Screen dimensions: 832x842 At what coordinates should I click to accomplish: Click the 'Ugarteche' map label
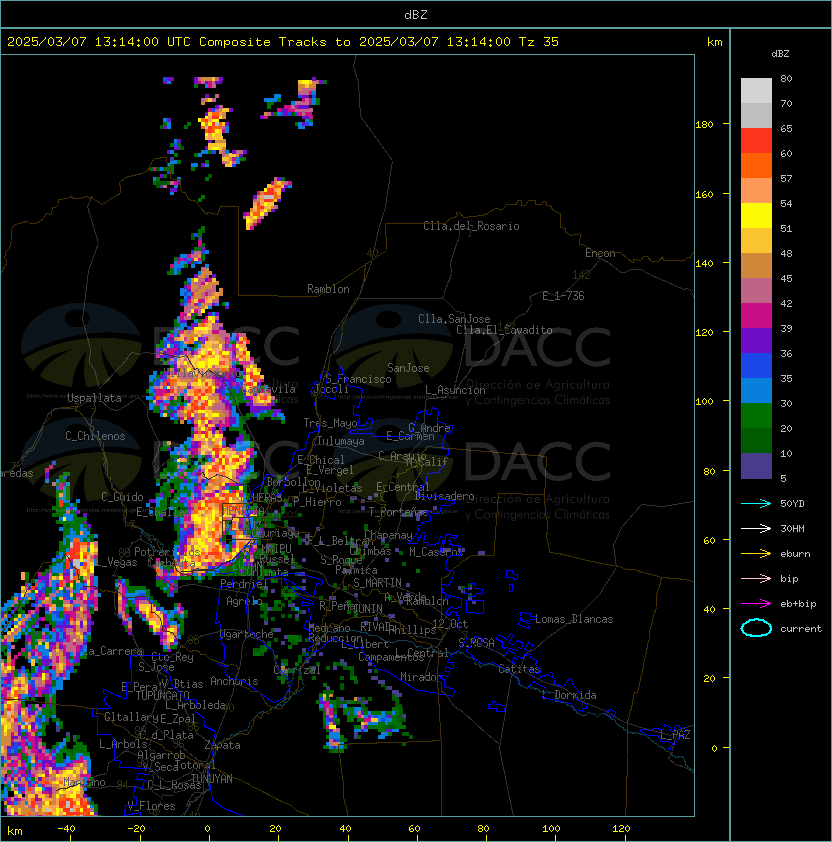click(x=247, y=634)
